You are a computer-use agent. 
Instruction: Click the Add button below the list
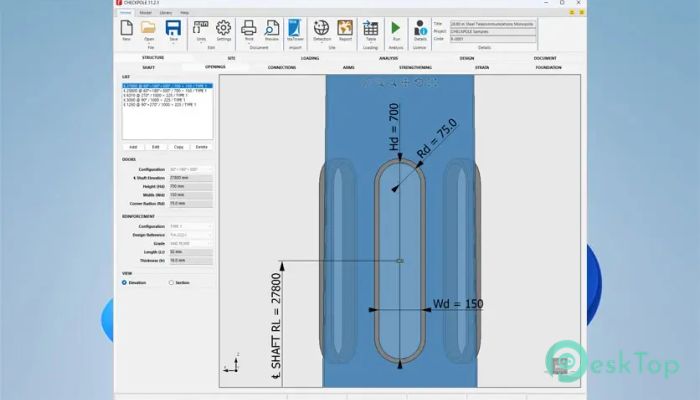pos(133,147)
